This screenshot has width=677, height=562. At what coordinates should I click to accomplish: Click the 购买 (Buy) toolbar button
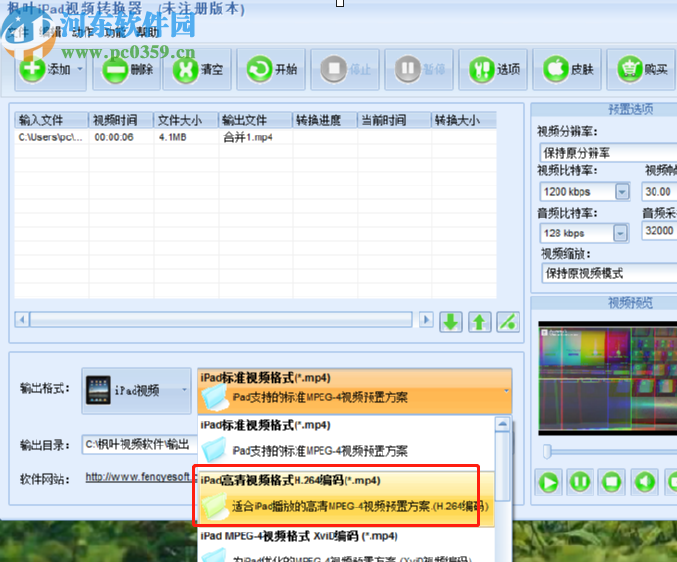coord(641,69)
